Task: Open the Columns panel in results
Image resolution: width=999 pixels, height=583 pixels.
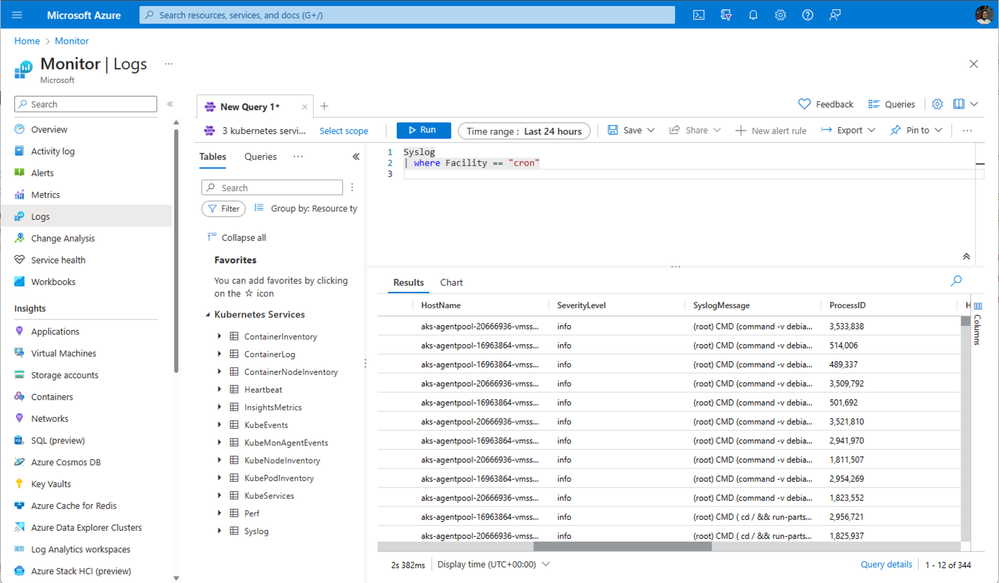Action: (x=977, y=324)
